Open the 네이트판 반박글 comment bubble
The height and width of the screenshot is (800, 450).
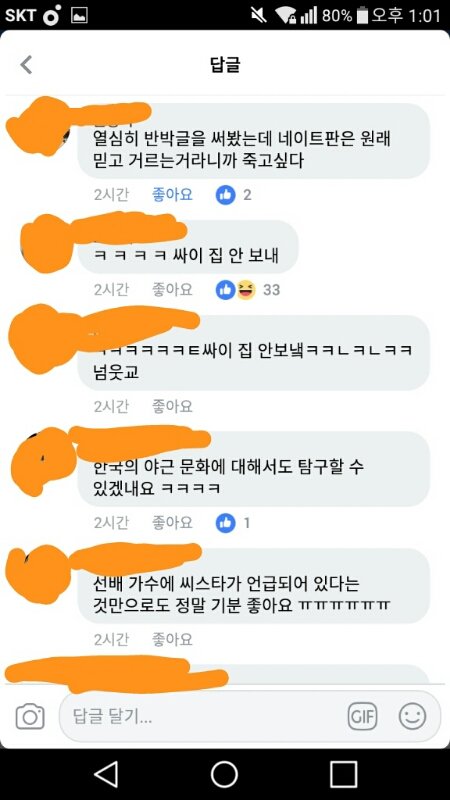tap(254, 141)
